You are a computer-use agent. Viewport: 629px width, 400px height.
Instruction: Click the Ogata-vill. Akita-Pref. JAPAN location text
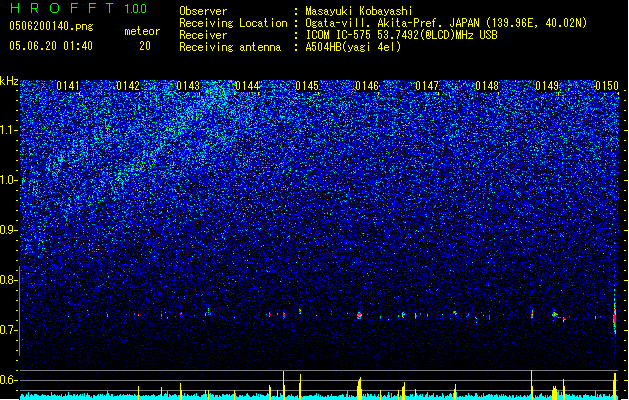pos(446,23)
